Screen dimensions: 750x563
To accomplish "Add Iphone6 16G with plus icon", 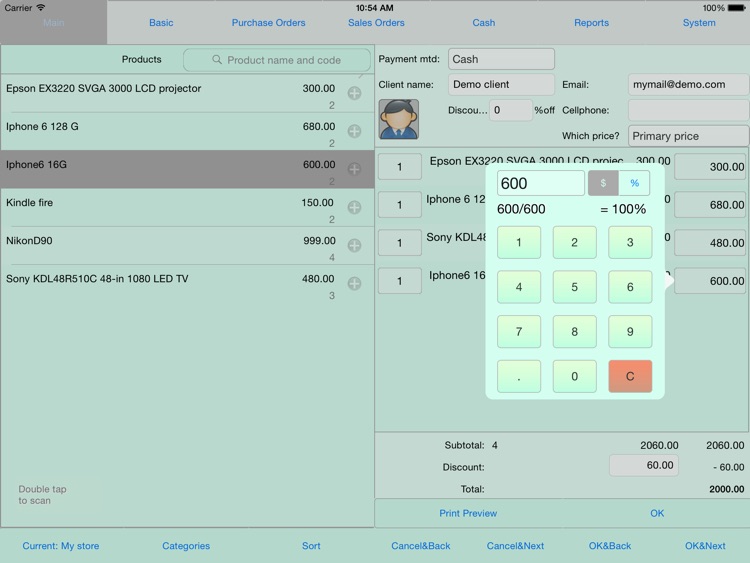I will coord(354,169).
